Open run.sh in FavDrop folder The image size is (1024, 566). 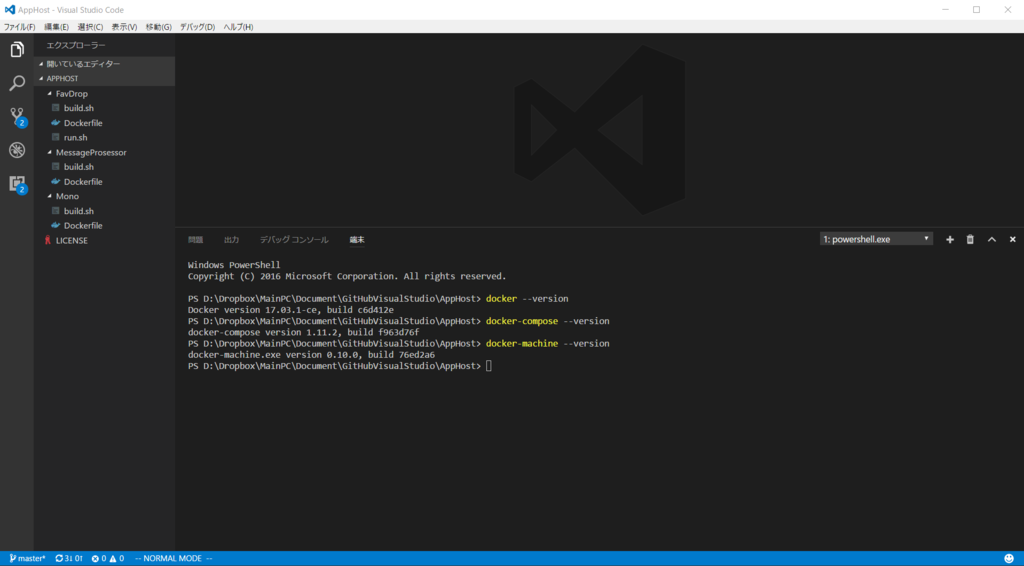[x=75, y=137]
